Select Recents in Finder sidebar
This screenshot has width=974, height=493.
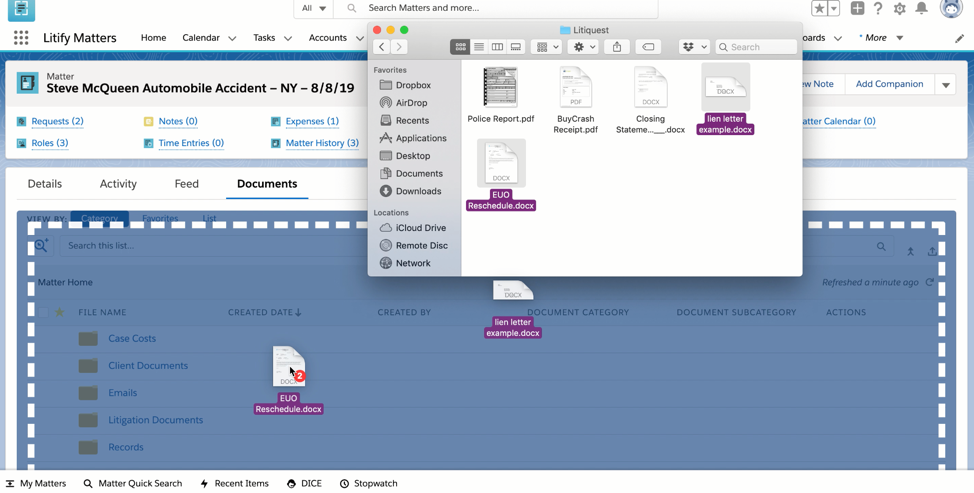pos(412,120)
